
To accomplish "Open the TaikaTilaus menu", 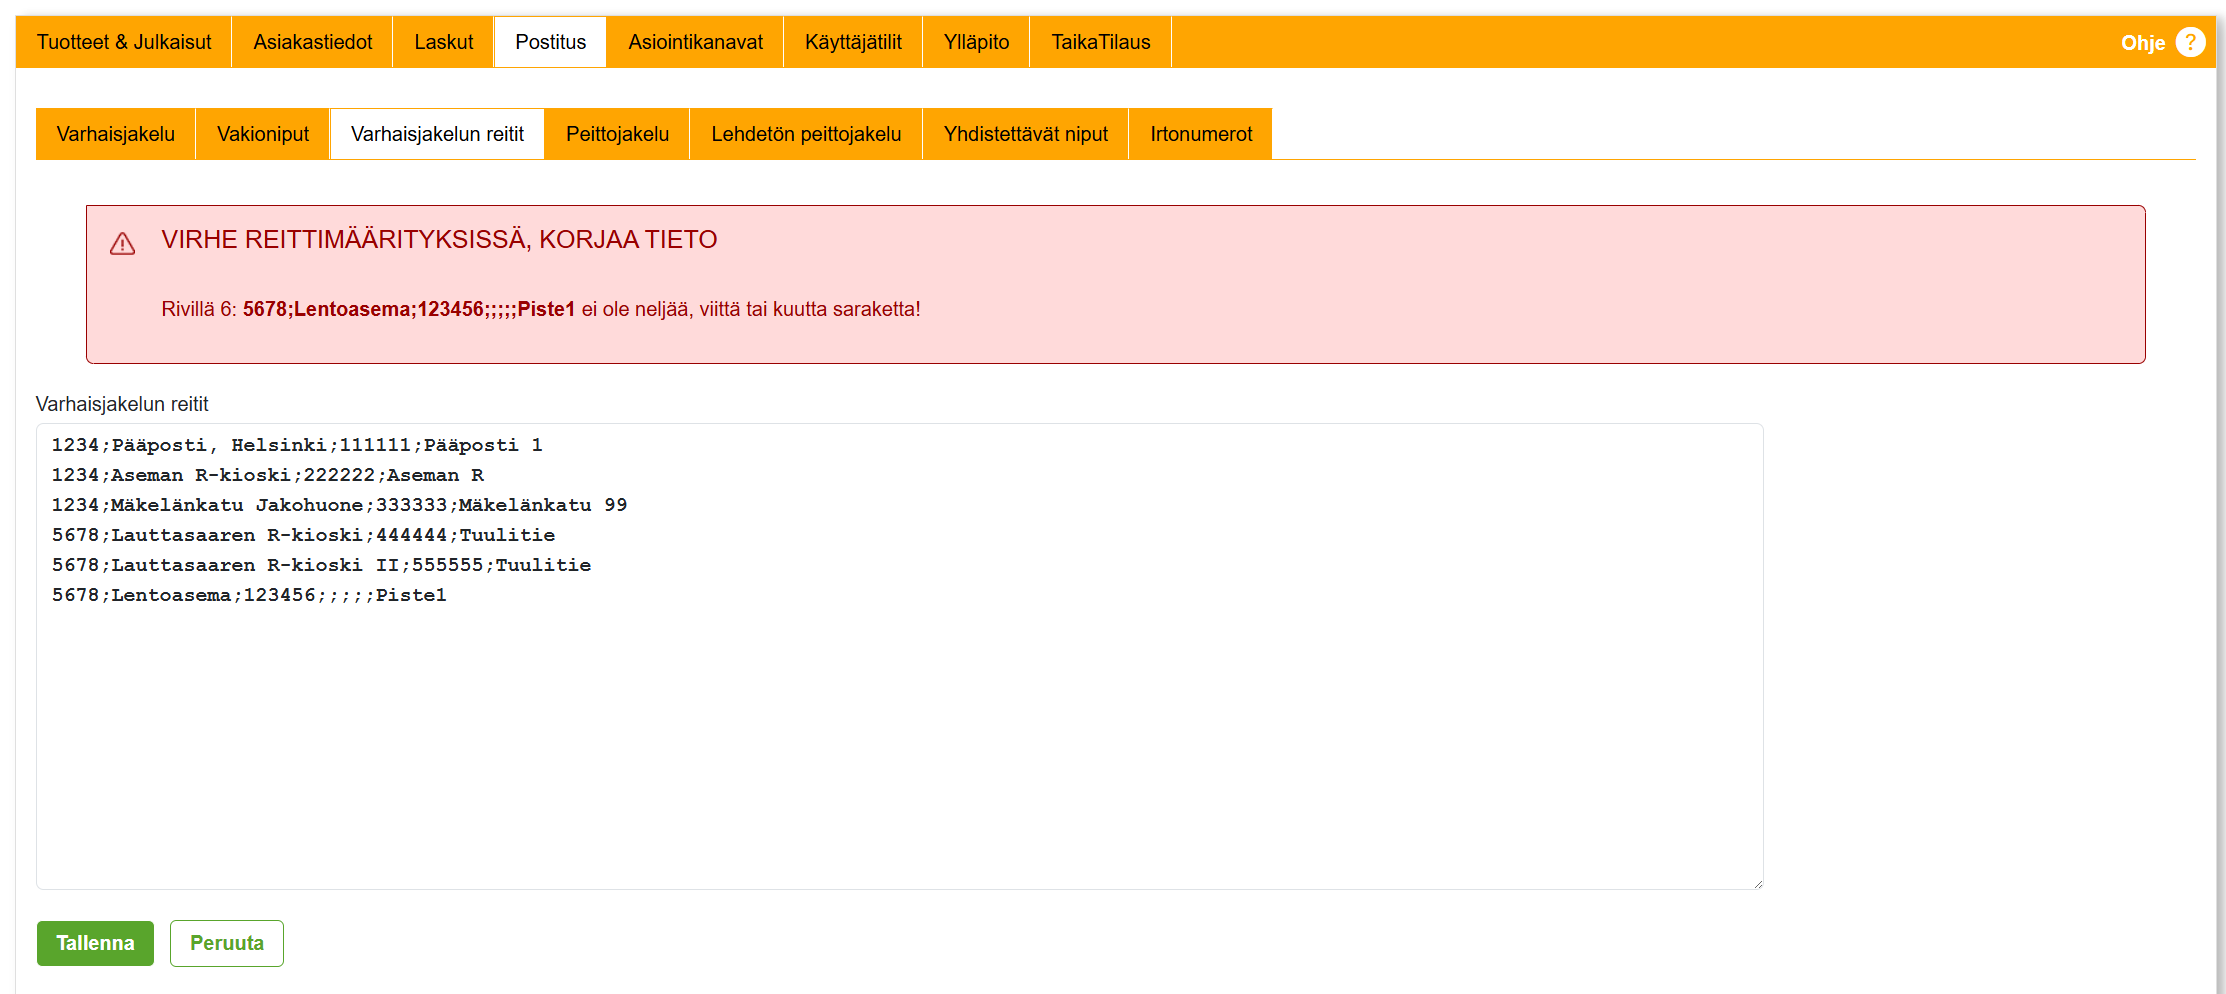I will pyautogui.click(x=1100, y=42).
